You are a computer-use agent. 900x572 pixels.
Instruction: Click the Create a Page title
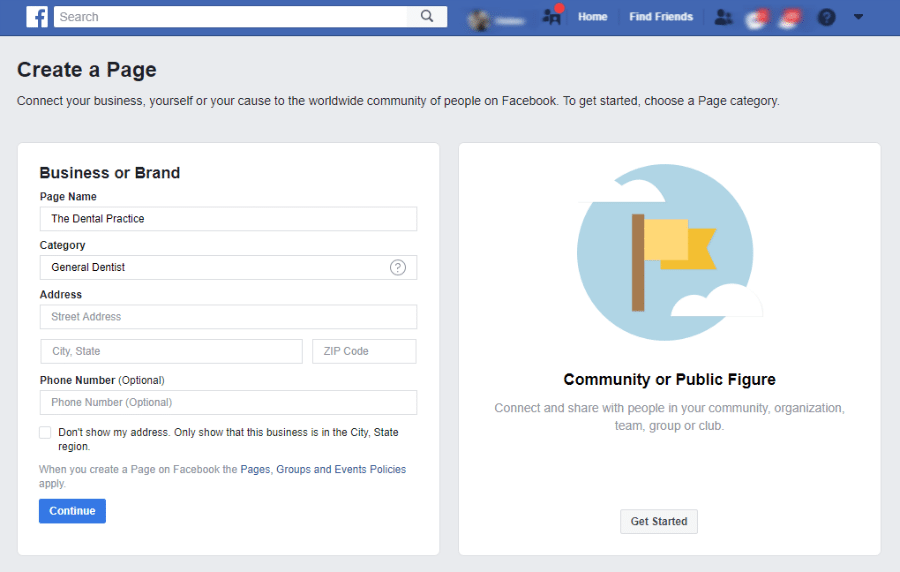[87, 69]
